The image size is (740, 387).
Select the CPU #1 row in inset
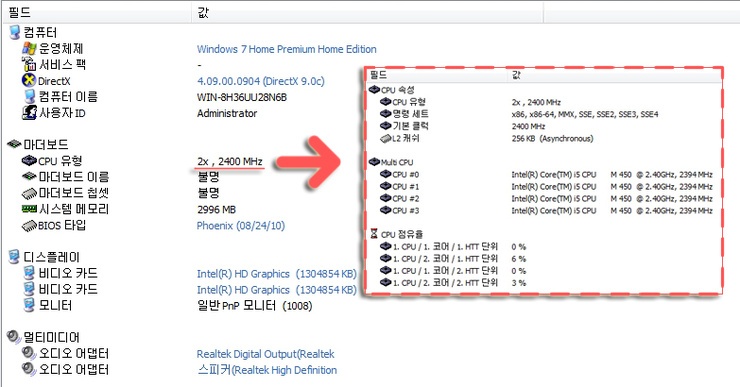tap(546, 186)
